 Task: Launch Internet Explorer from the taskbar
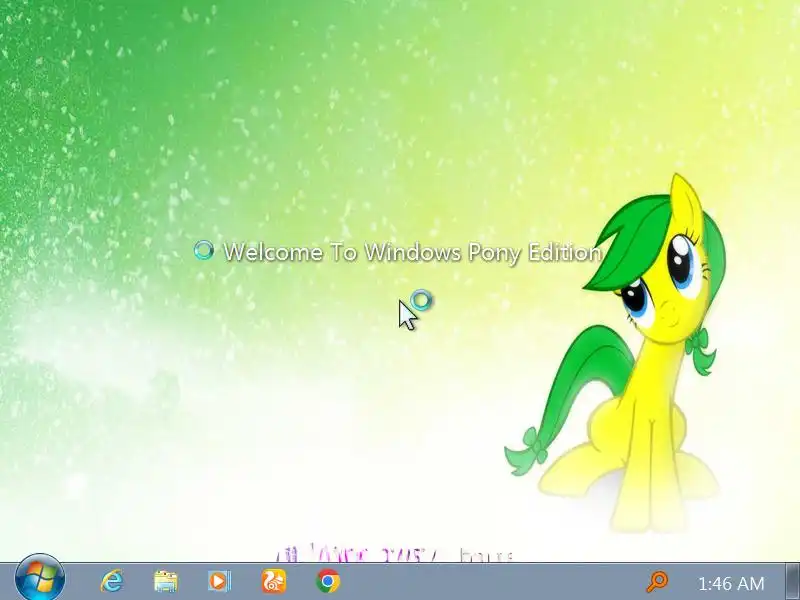[112, 581]
